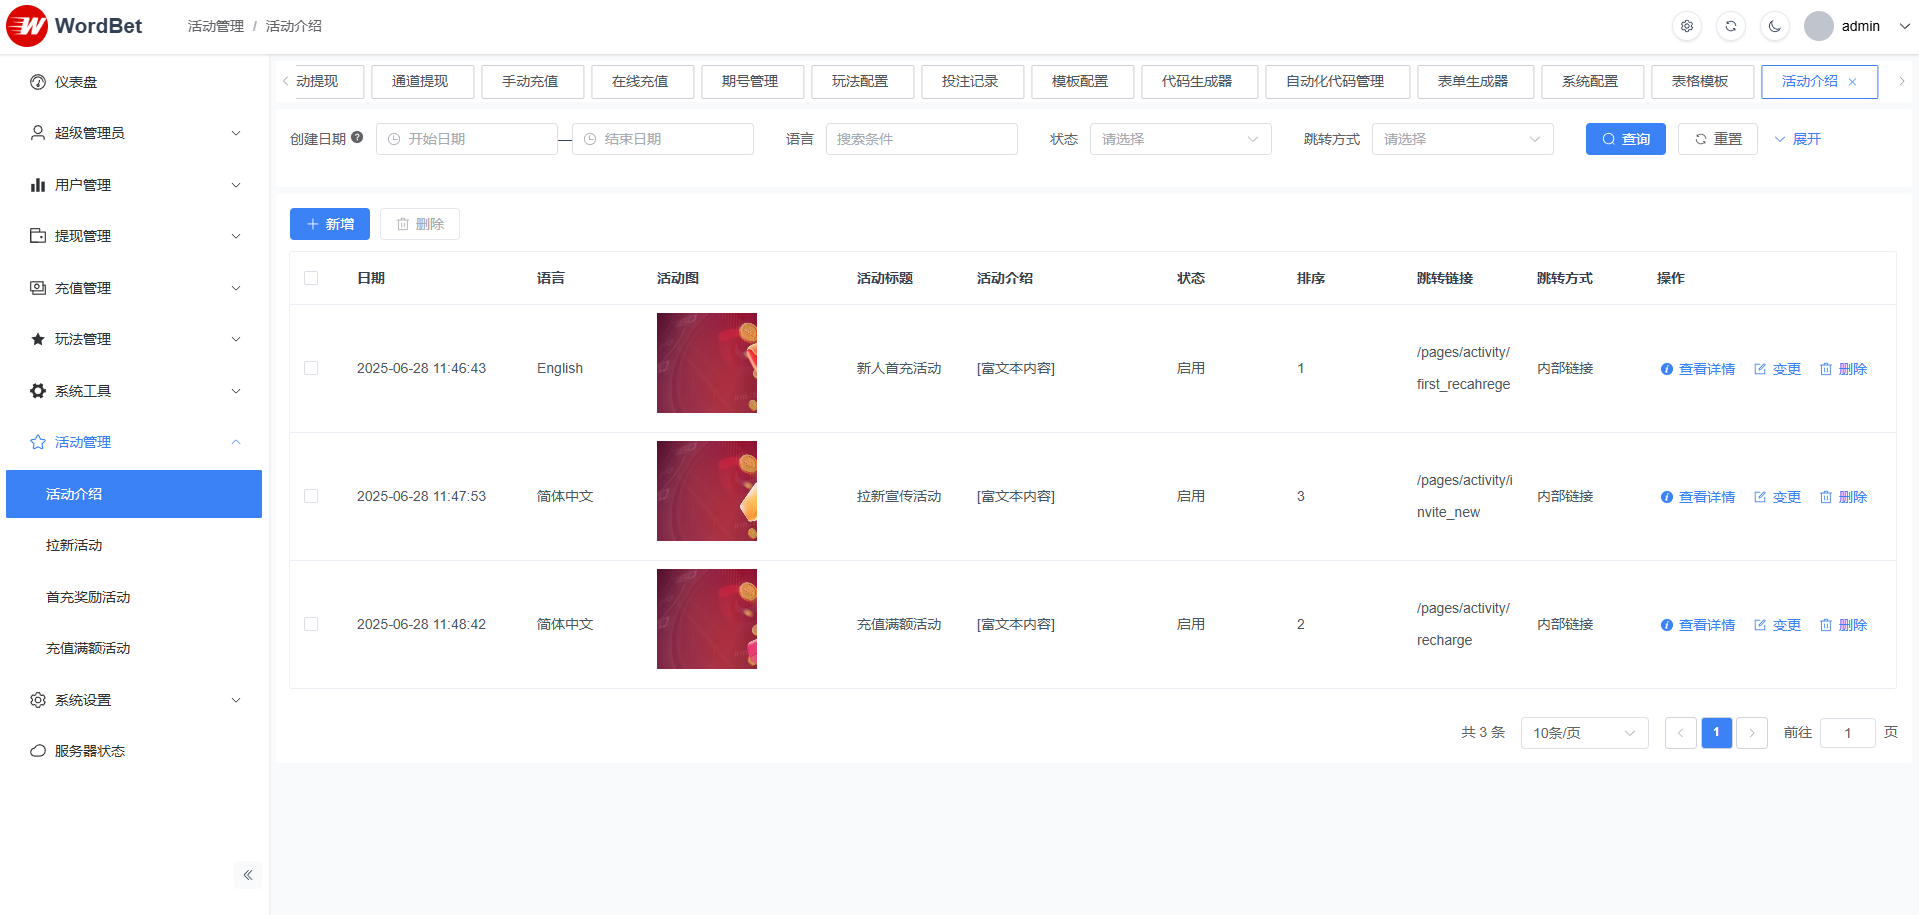
Task: Open the 跳转方式 dropdown filter
Action: [1462, 139]
